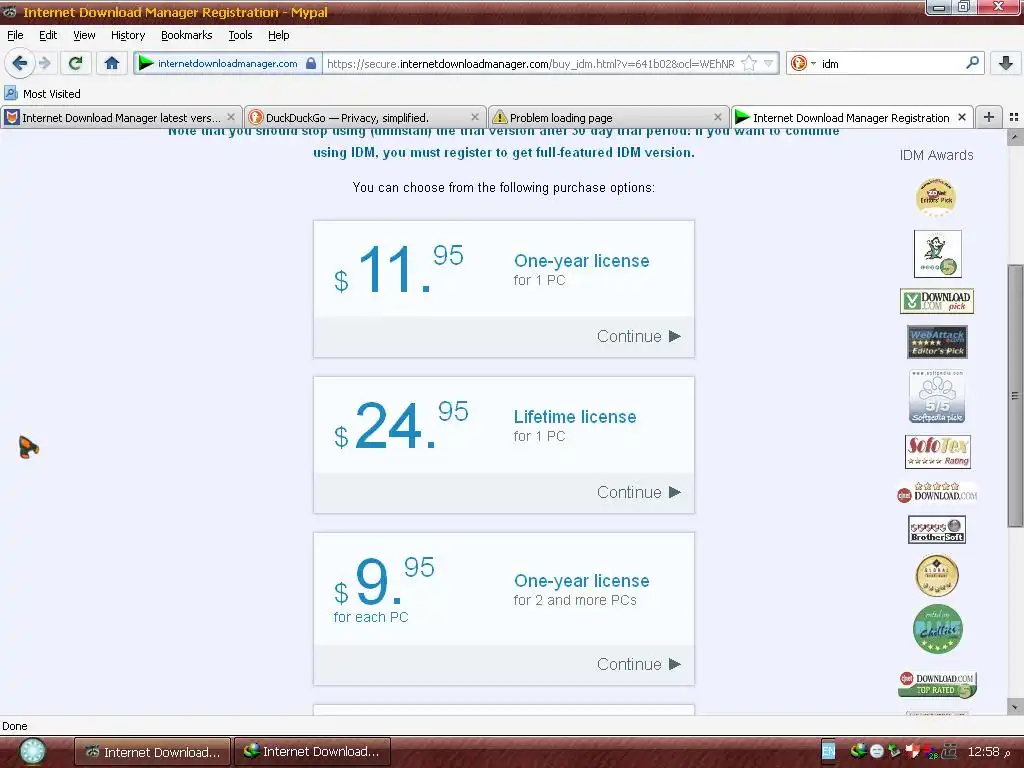Click the Download.com pick award badge
This screenshot has height=768, width=1024.
(936, 301)
